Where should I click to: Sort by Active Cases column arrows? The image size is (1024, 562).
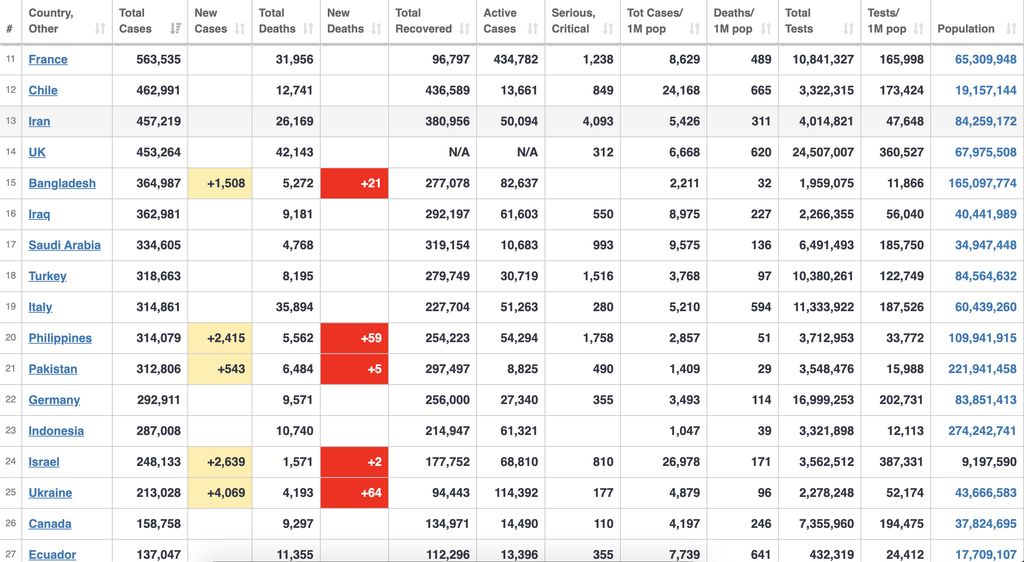pyautogui.click(x=533, y=29)
